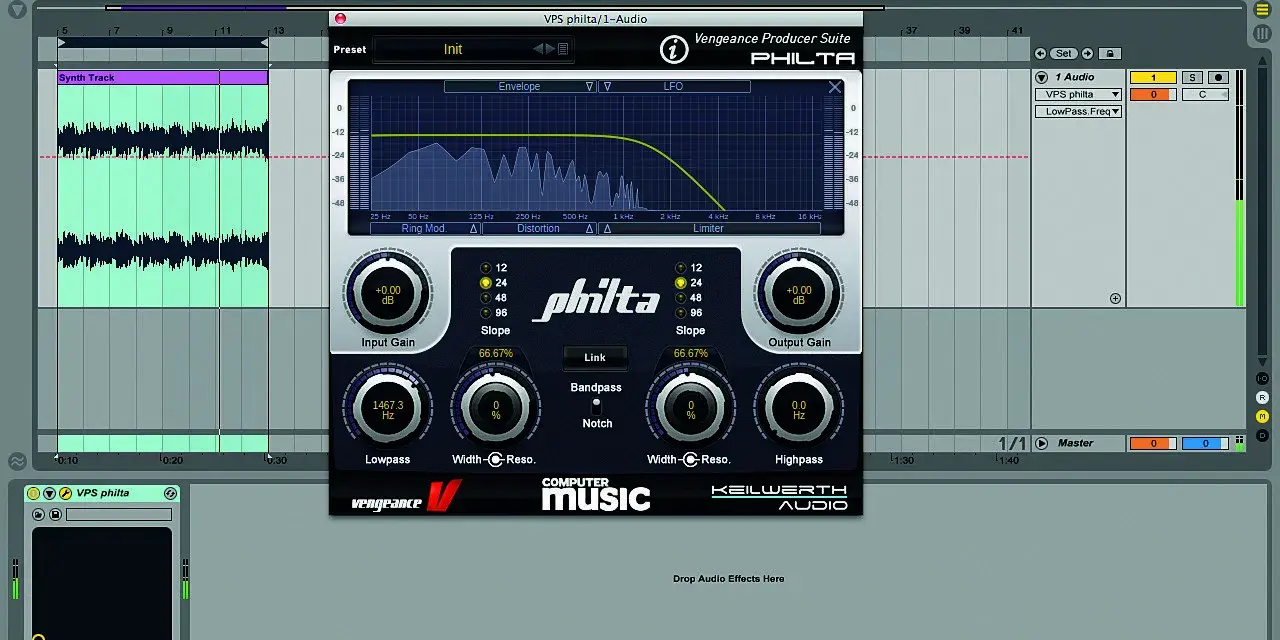1280x640 pixels.
Task: Click the hot-swap preset icon on VPS philta device
Action: 170,493
